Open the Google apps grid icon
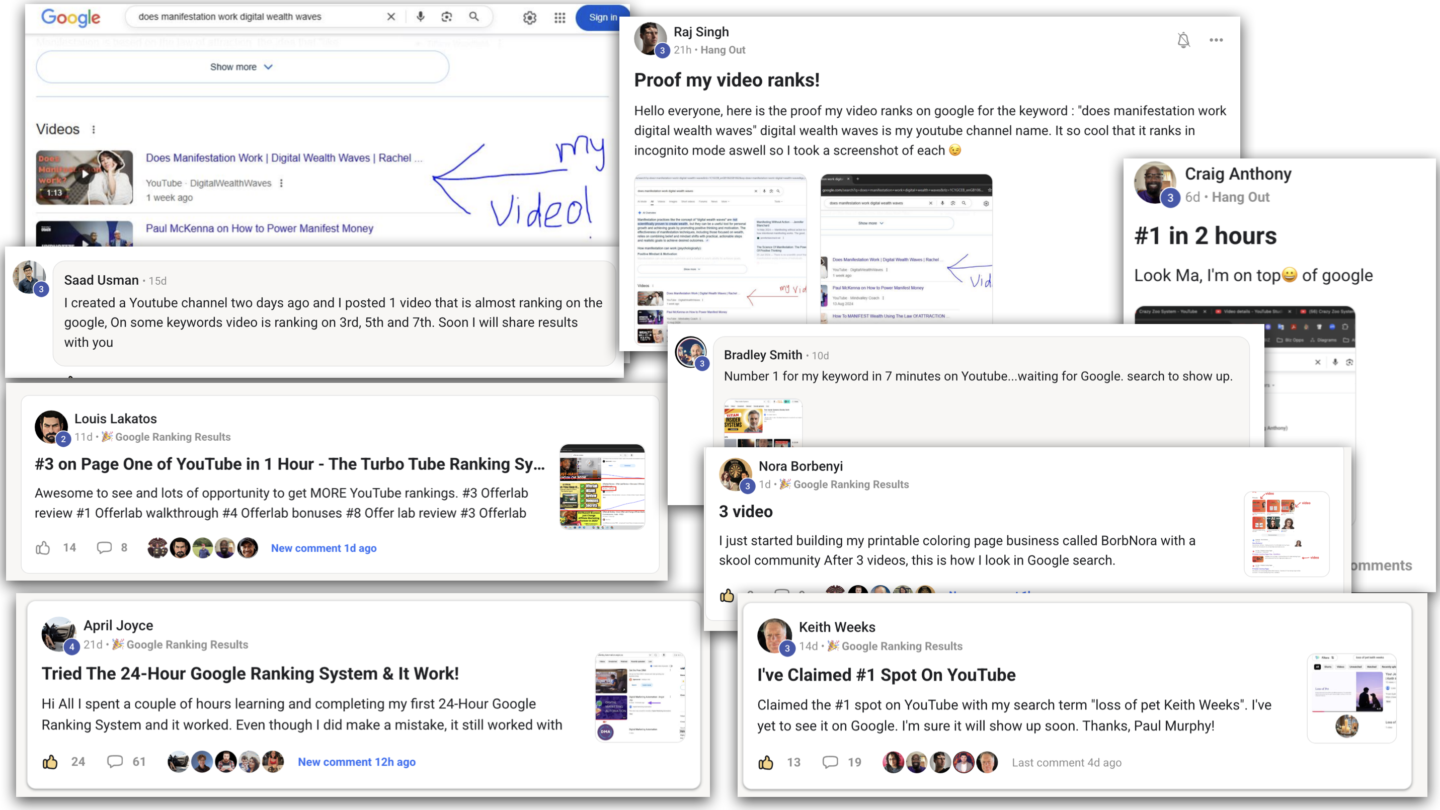Image resolution: width=1440 pixels, height=810 pixels. [x=559, y=18]
